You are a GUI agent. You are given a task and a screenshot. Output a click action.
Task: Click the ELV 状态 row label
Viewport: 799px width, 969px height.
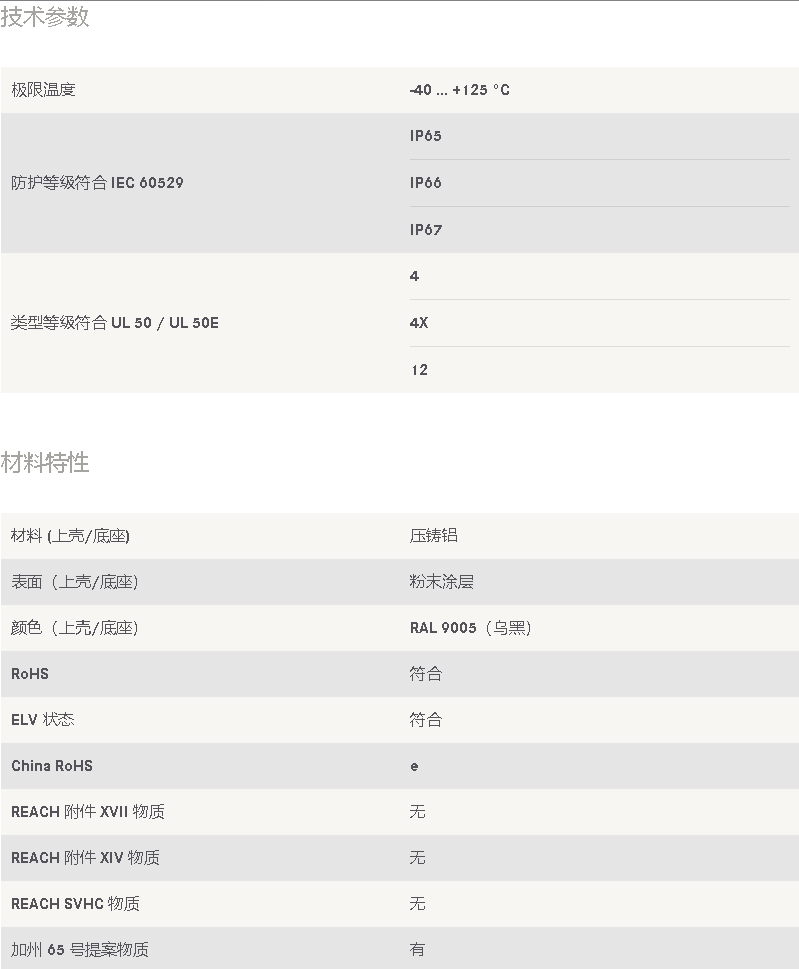click(x=43, y=720)
